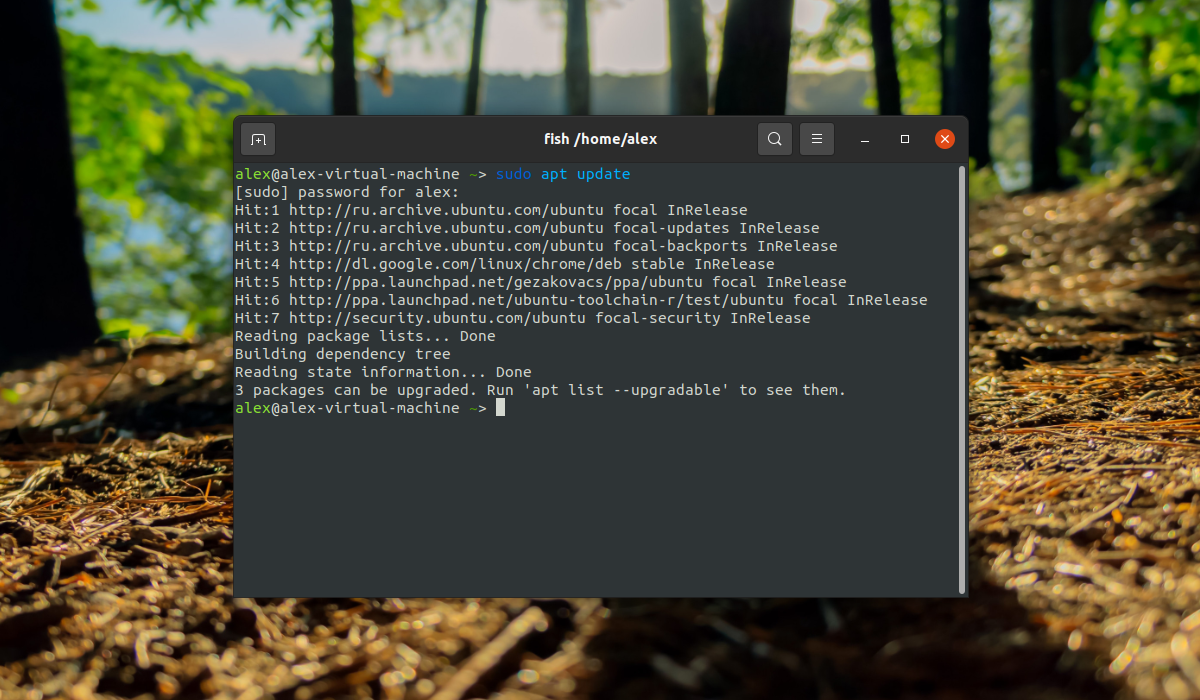Open the terminal hamburger menu
The image size is (1200, 700).
click(x=816, y=139)
